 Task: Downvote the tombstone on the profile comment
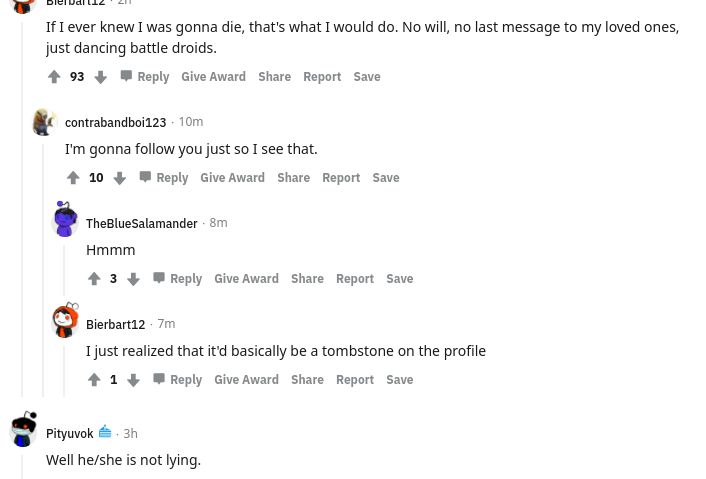133,380
